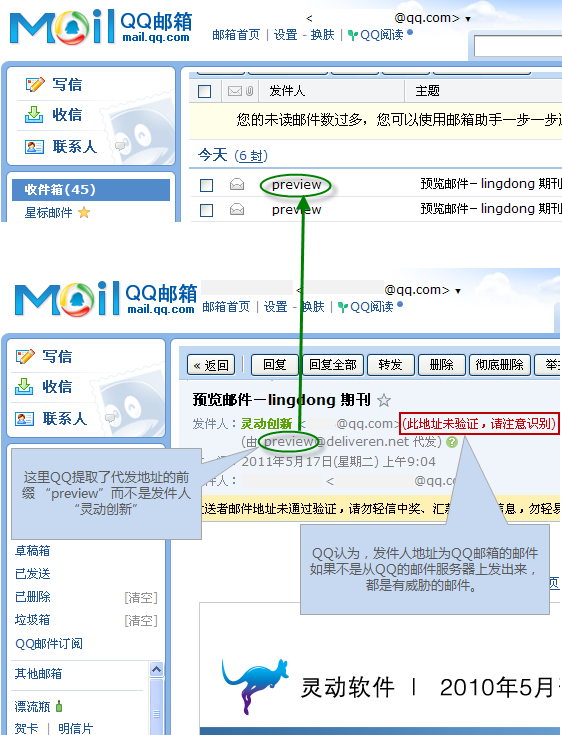Open 贺卡 greeting cards
The image size is (562, 735).
[x=26, y=728]
